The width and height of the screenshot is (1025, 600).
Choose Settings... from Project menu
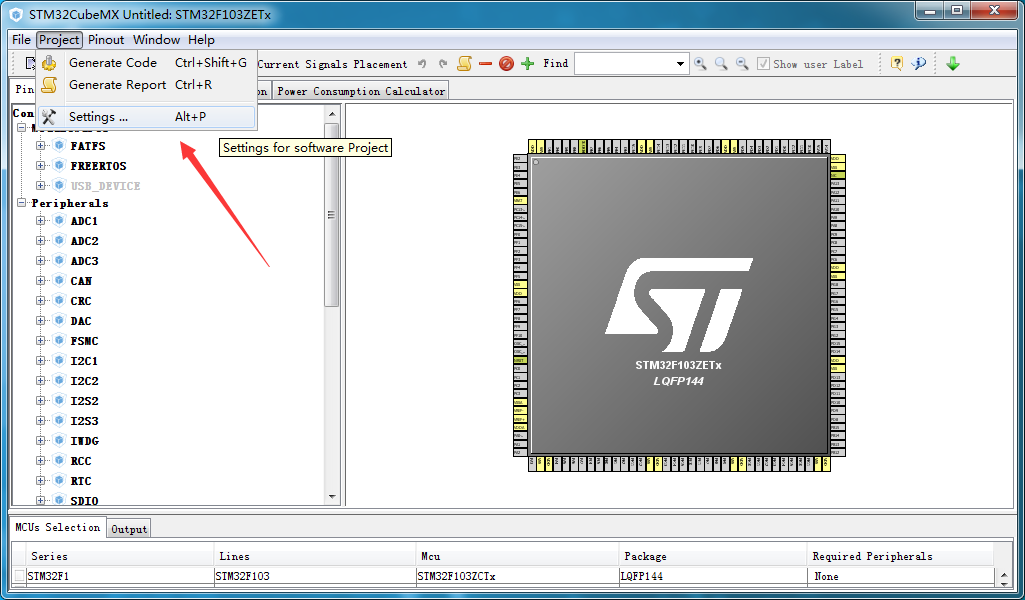(146, 116)
